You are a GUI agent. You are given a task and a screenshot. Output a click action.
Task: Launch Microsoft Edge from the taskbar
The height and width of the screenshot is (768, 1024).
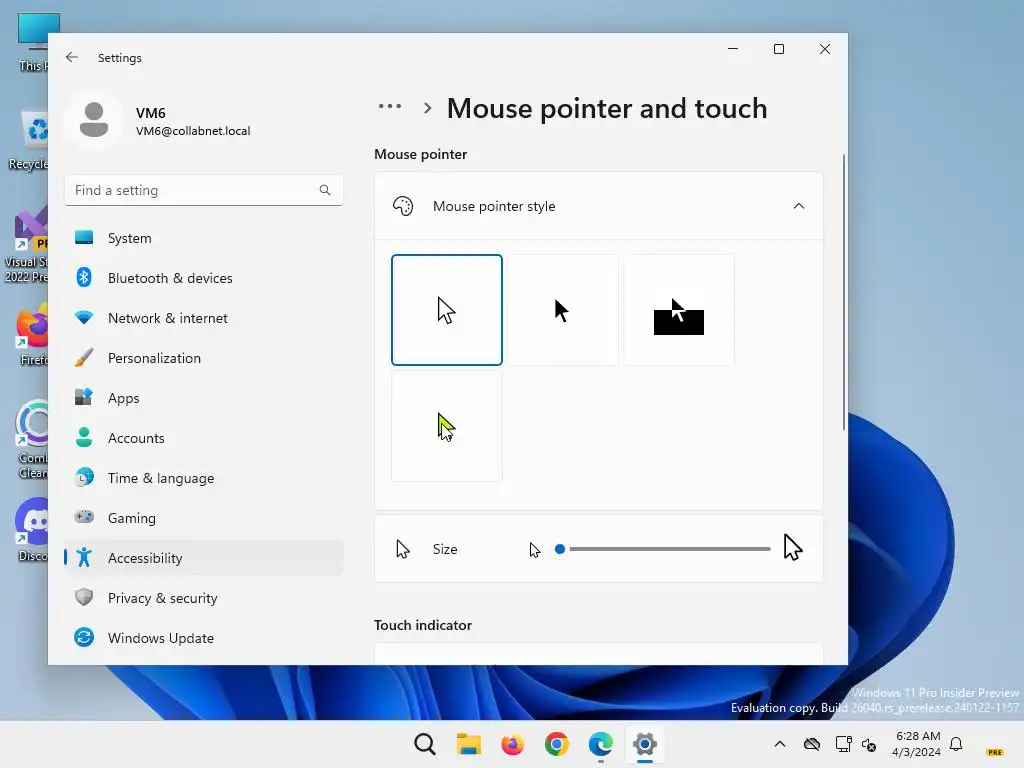[600, 744]
